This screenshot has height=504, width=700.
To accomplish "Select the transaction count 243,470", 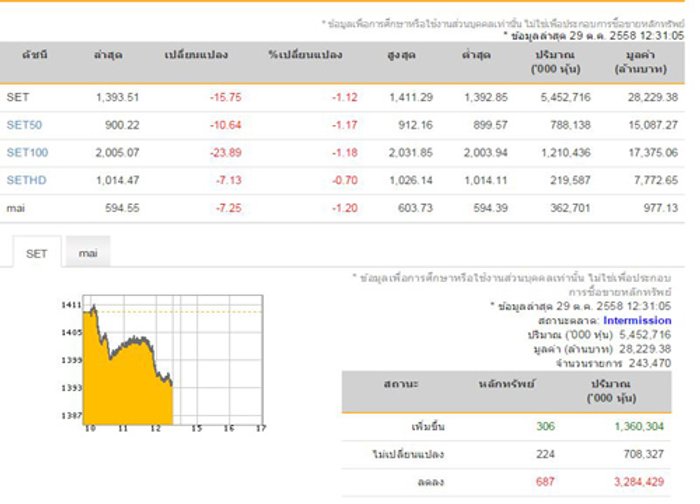I will tap(650, 363).
